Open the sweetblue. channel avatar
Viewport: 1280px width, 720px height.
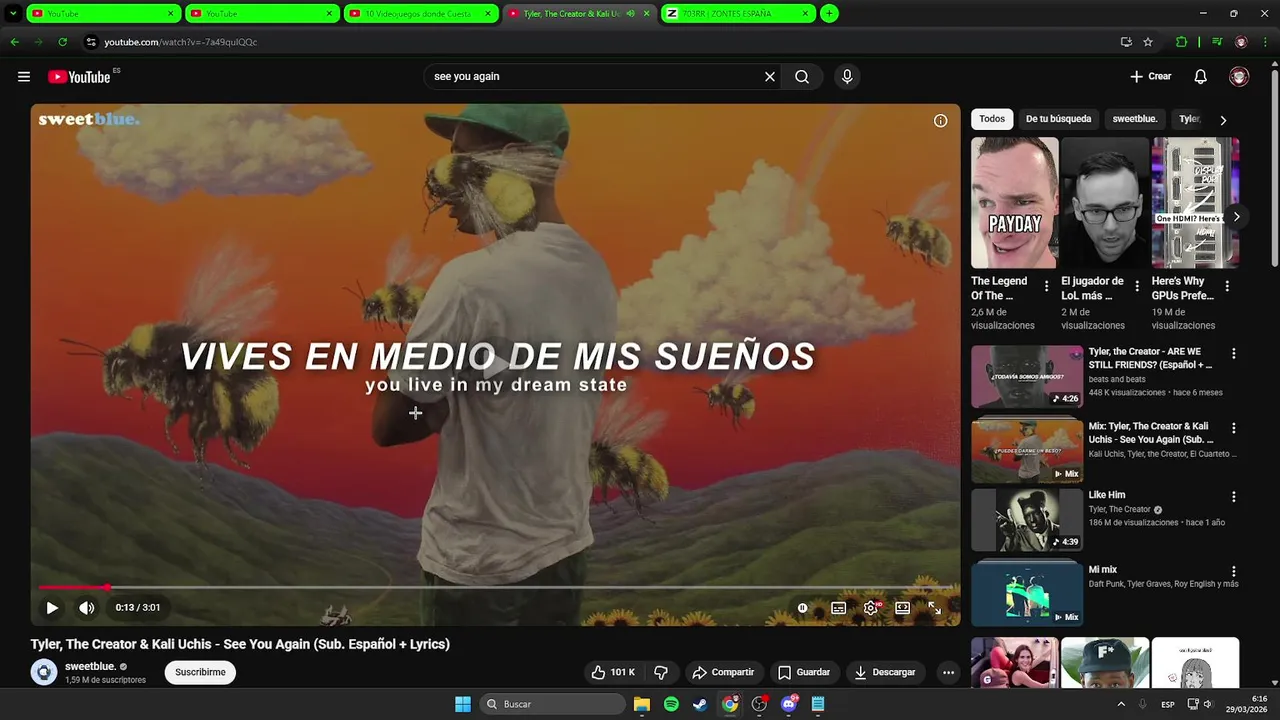44,672
